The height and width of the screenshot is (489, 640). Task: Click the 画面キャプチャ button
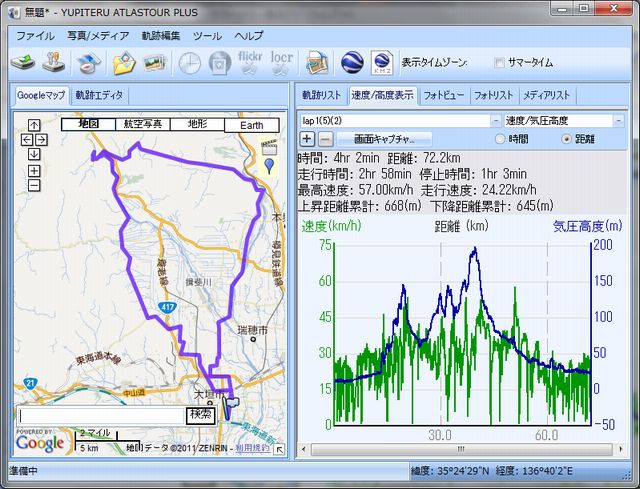click(384, 139)
